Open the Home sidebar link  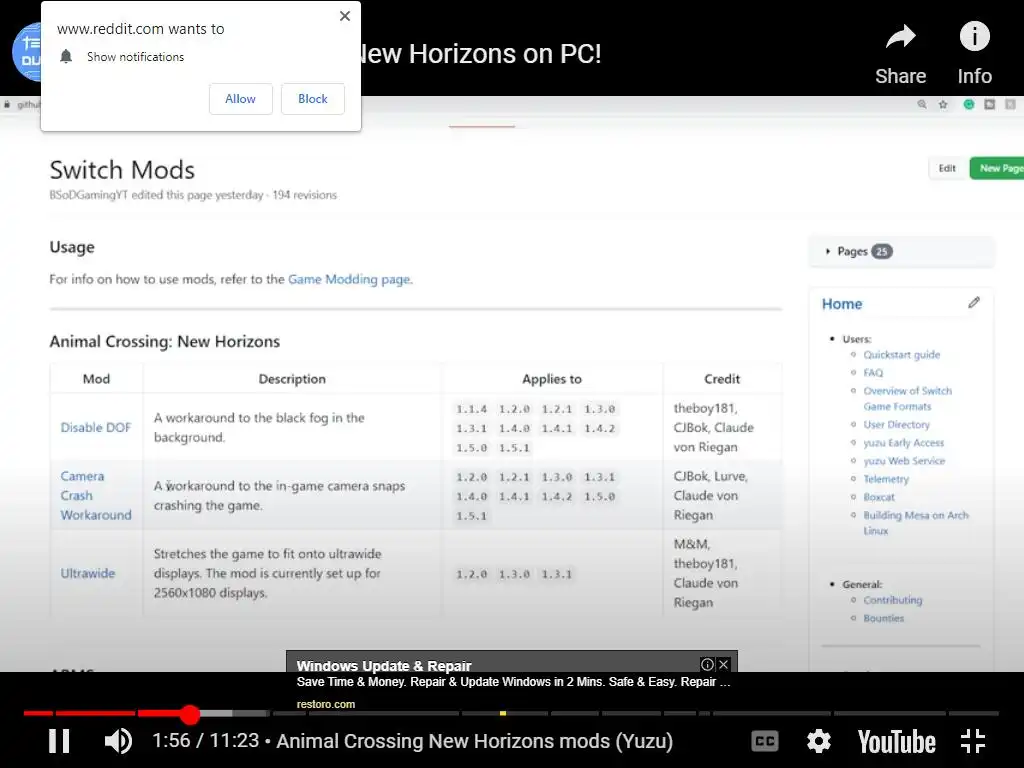point(842,304)
